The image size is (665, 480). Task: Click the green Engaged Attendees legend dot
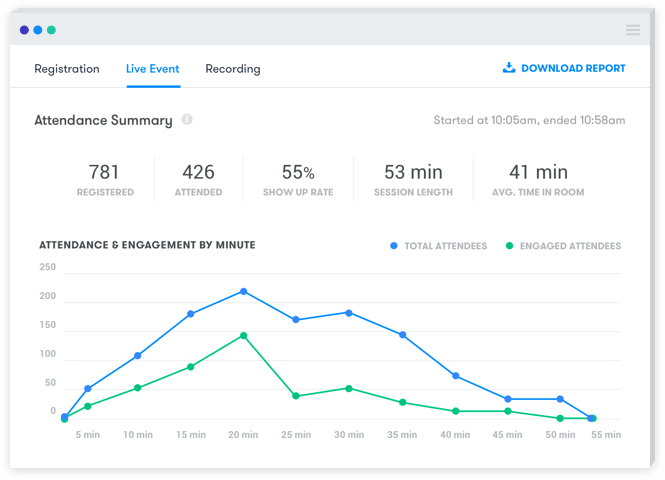click(x=510, y=246)
